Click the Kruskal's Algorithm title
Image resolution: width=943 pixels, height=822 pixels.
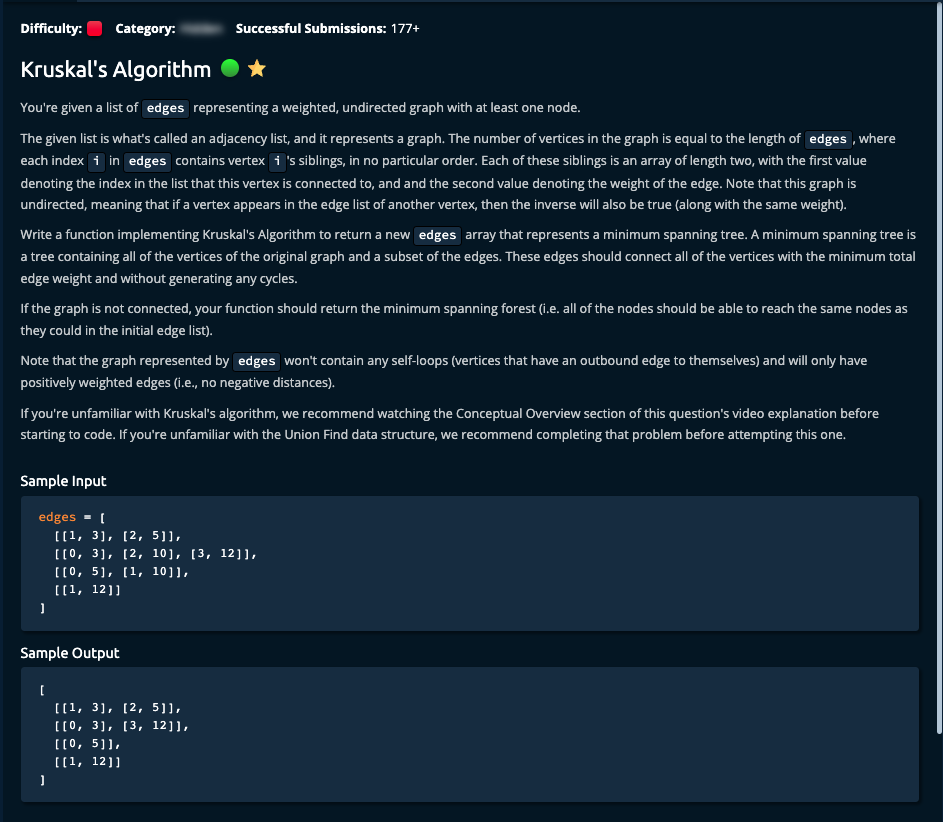click(x=116, y=69)
